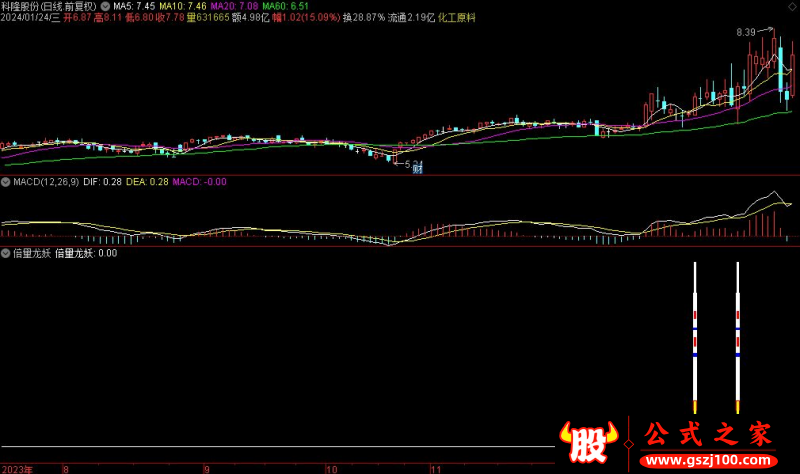The image size is (800, 474).
Task: Open the MACD indicator dropdown arrow
Action: 5,182
